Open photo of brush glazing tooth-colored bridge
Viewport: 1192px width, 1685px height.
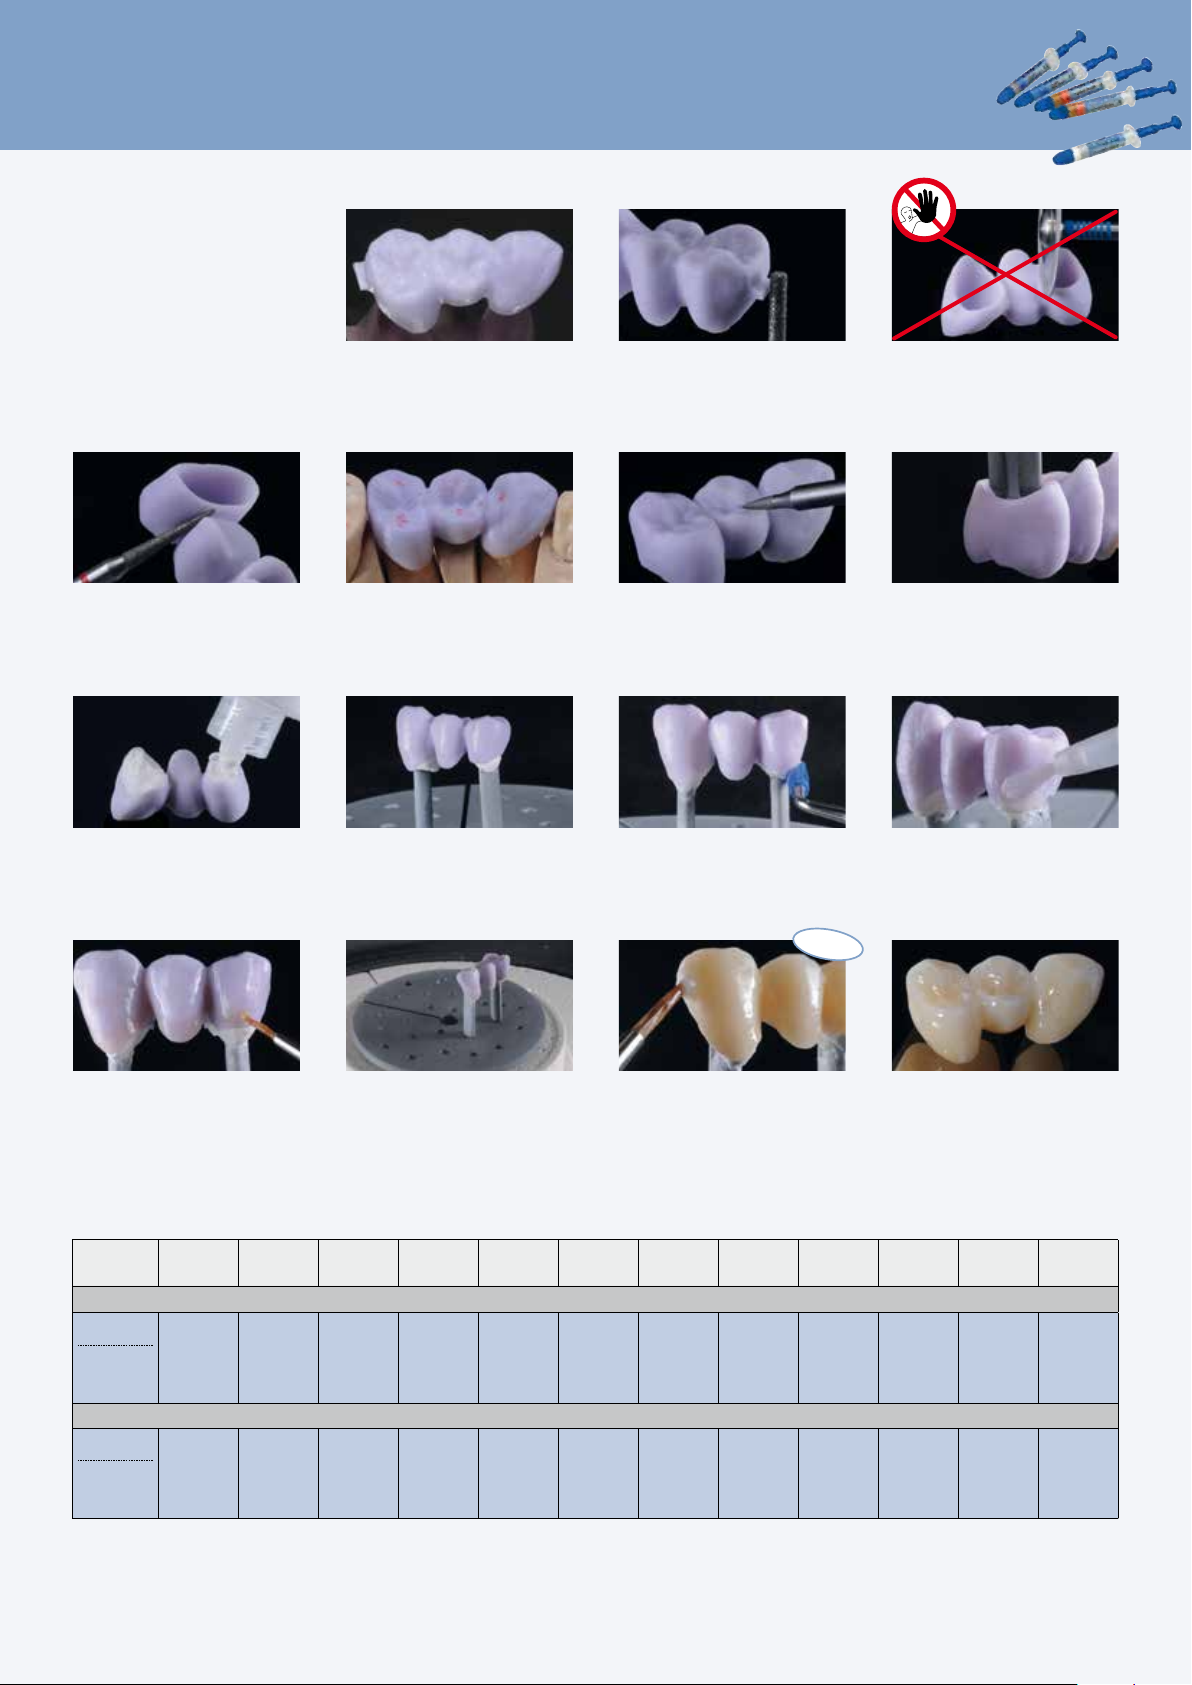(x=732, y=1005)
